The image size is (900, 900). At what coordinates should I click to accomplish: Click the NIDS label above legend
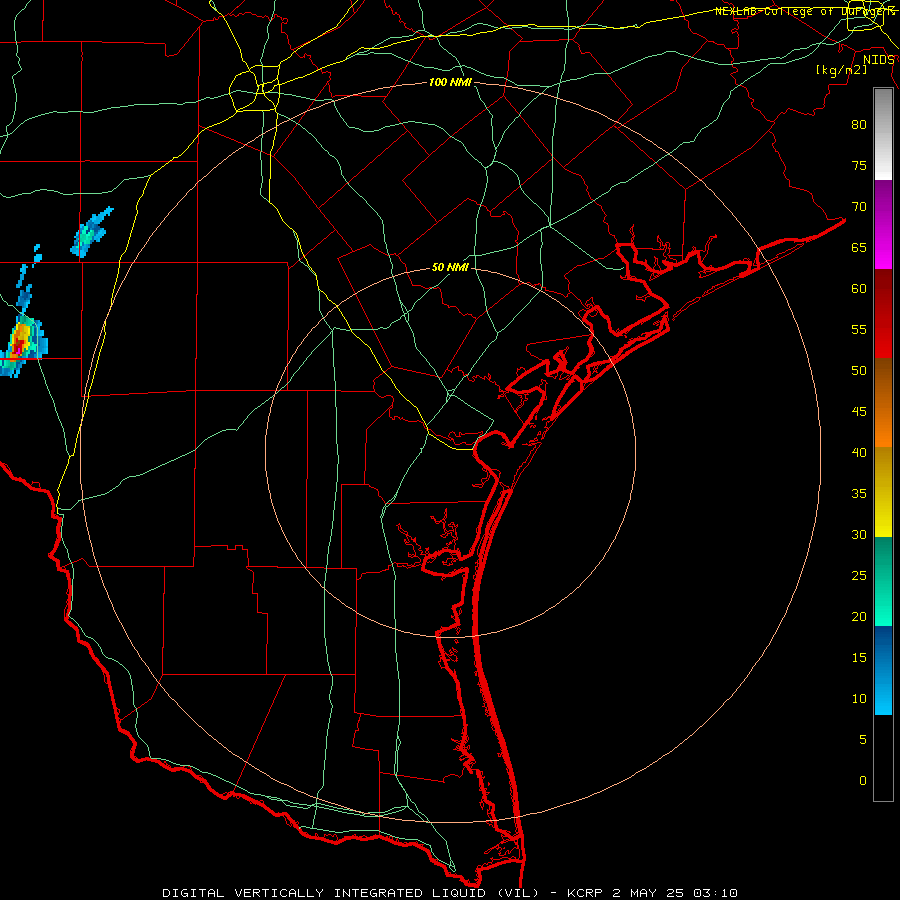pyautogui.click(x=878, y=59)
